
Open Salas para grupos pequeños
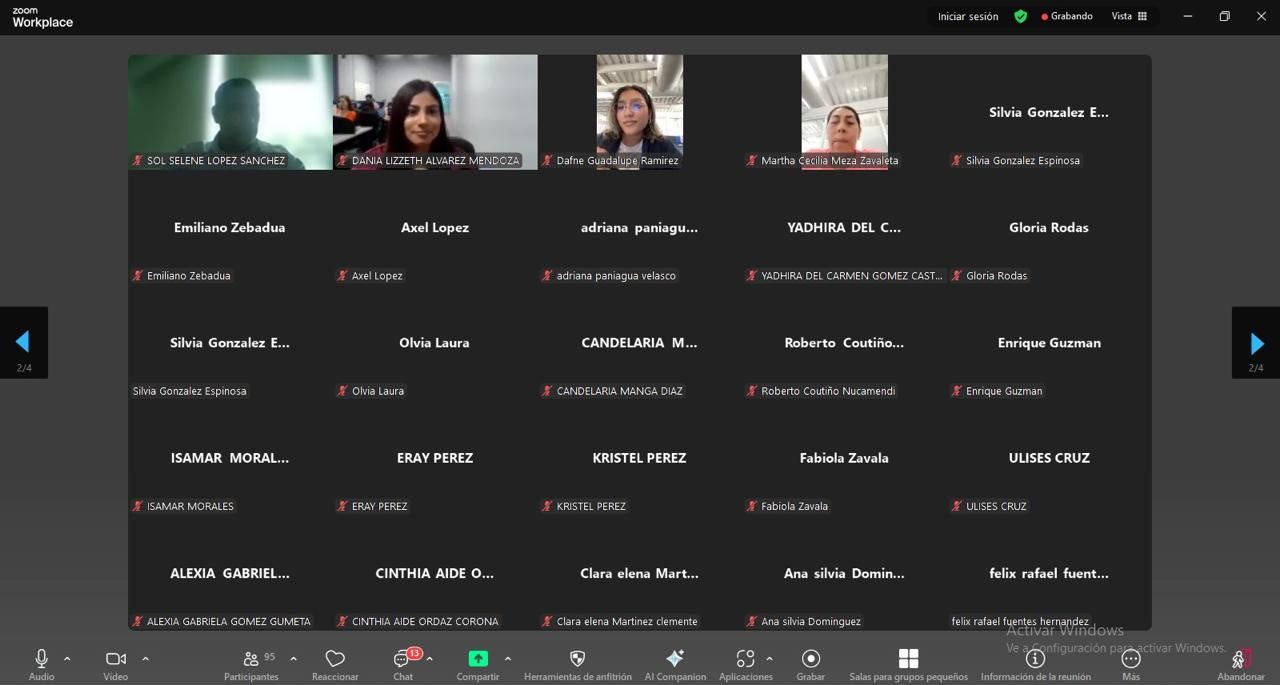[x=908, y=659]
